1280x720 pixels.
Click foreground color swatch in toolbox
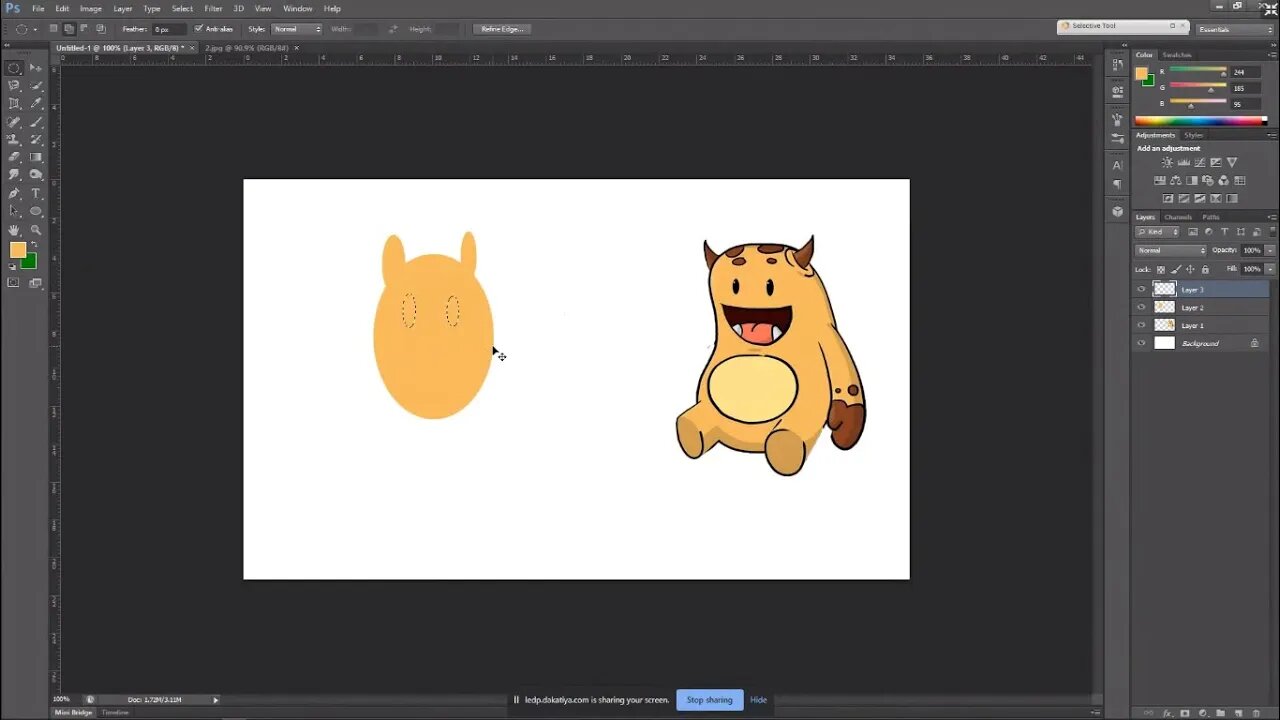[17, 250]
